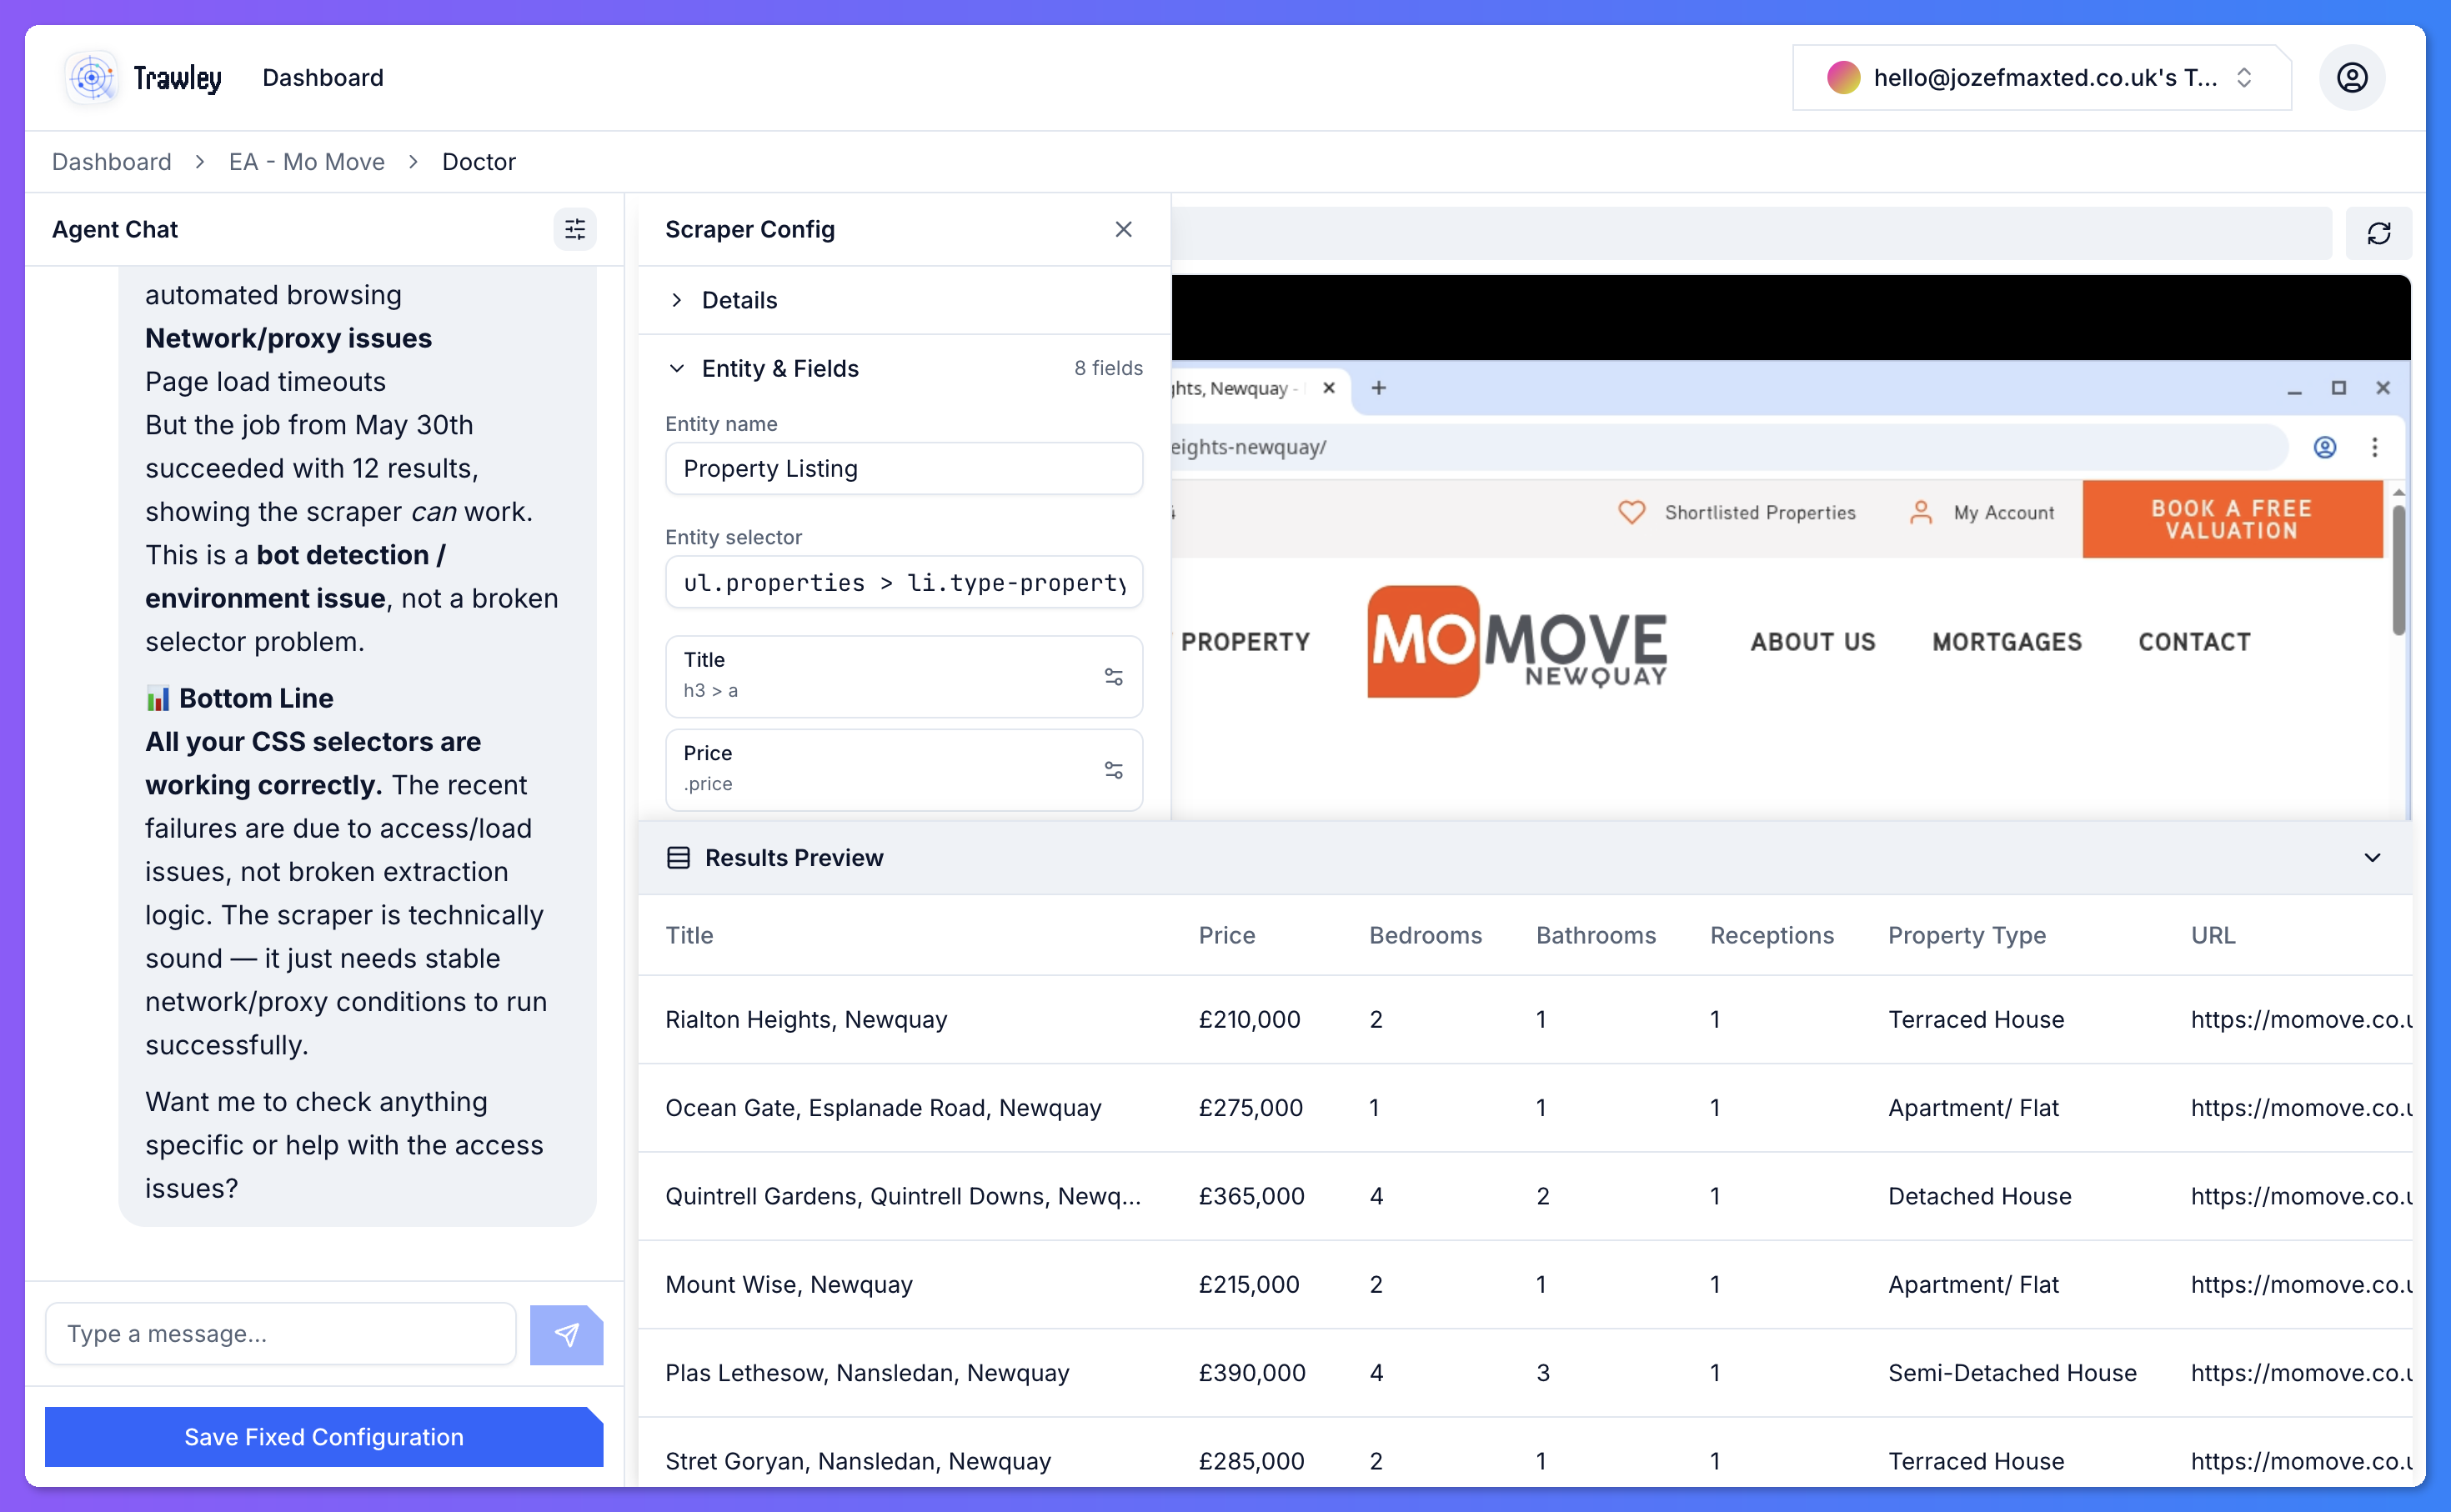The width and height of the screenshot is (2451, 1512).
Task: Click the Price column header
Action: (1226, 936)
